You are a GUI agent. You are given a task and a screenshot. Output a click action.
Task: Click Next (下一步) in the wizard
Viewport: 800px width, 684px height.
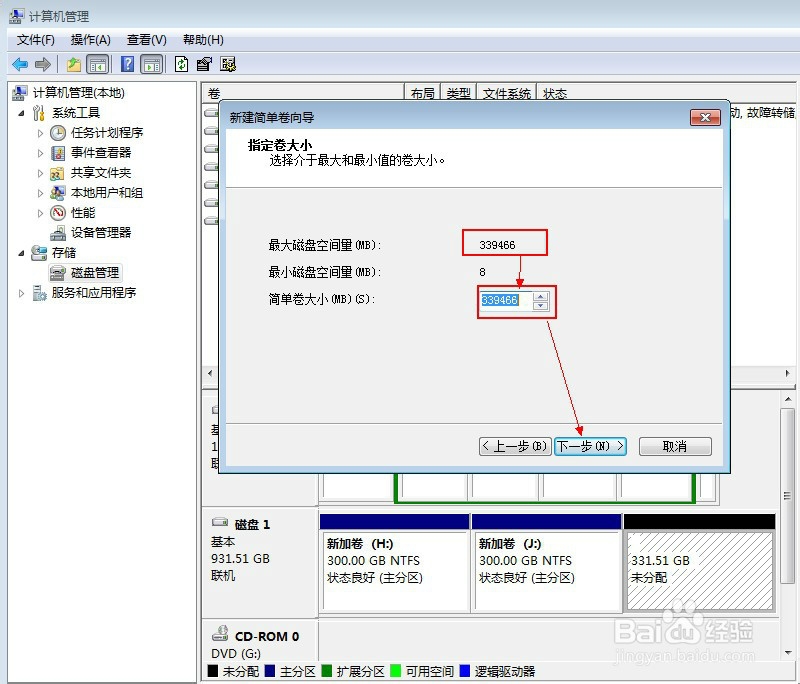[590, 446]
